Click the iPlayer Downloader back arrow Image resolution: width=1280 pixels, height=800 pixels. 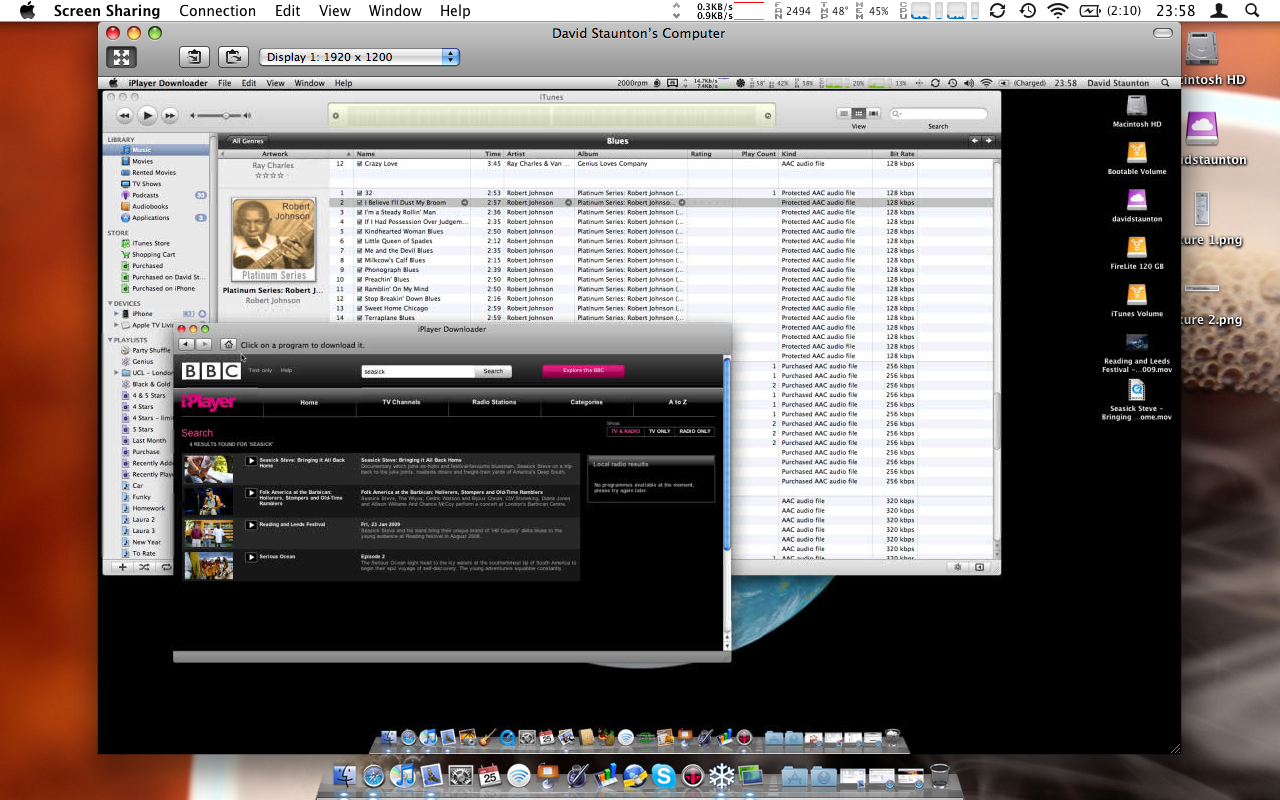click(x=186, y=344)
